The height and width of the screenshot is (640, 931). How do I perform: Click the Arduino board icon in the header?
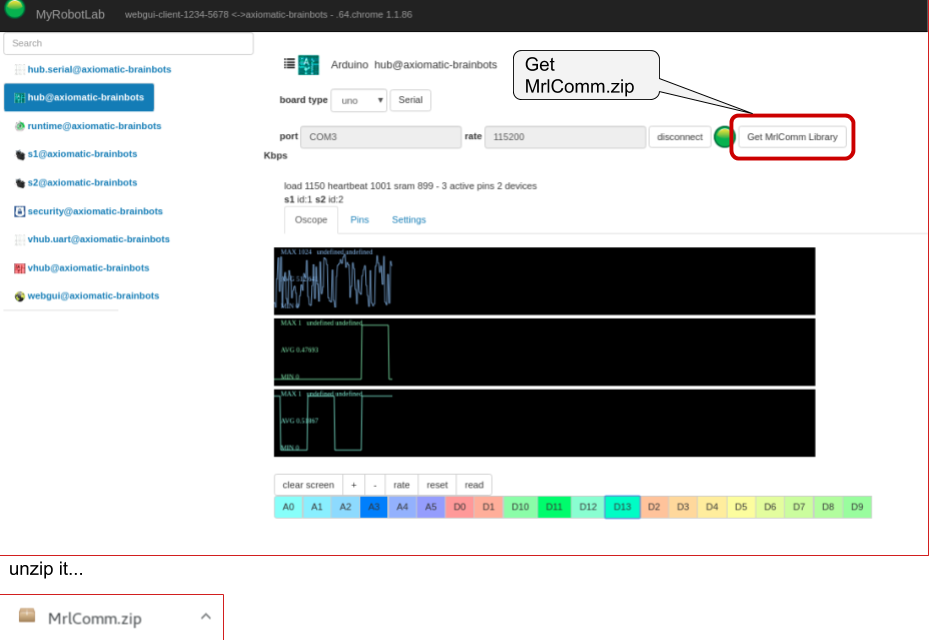309,63
